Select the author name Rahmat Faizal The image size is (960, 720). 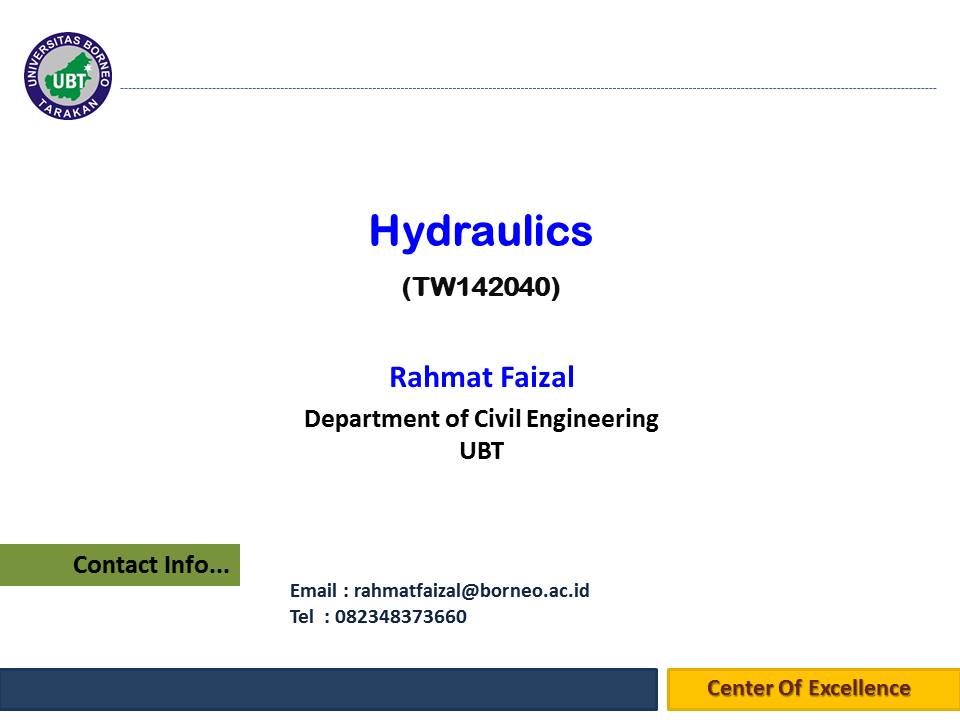point(481,378)
